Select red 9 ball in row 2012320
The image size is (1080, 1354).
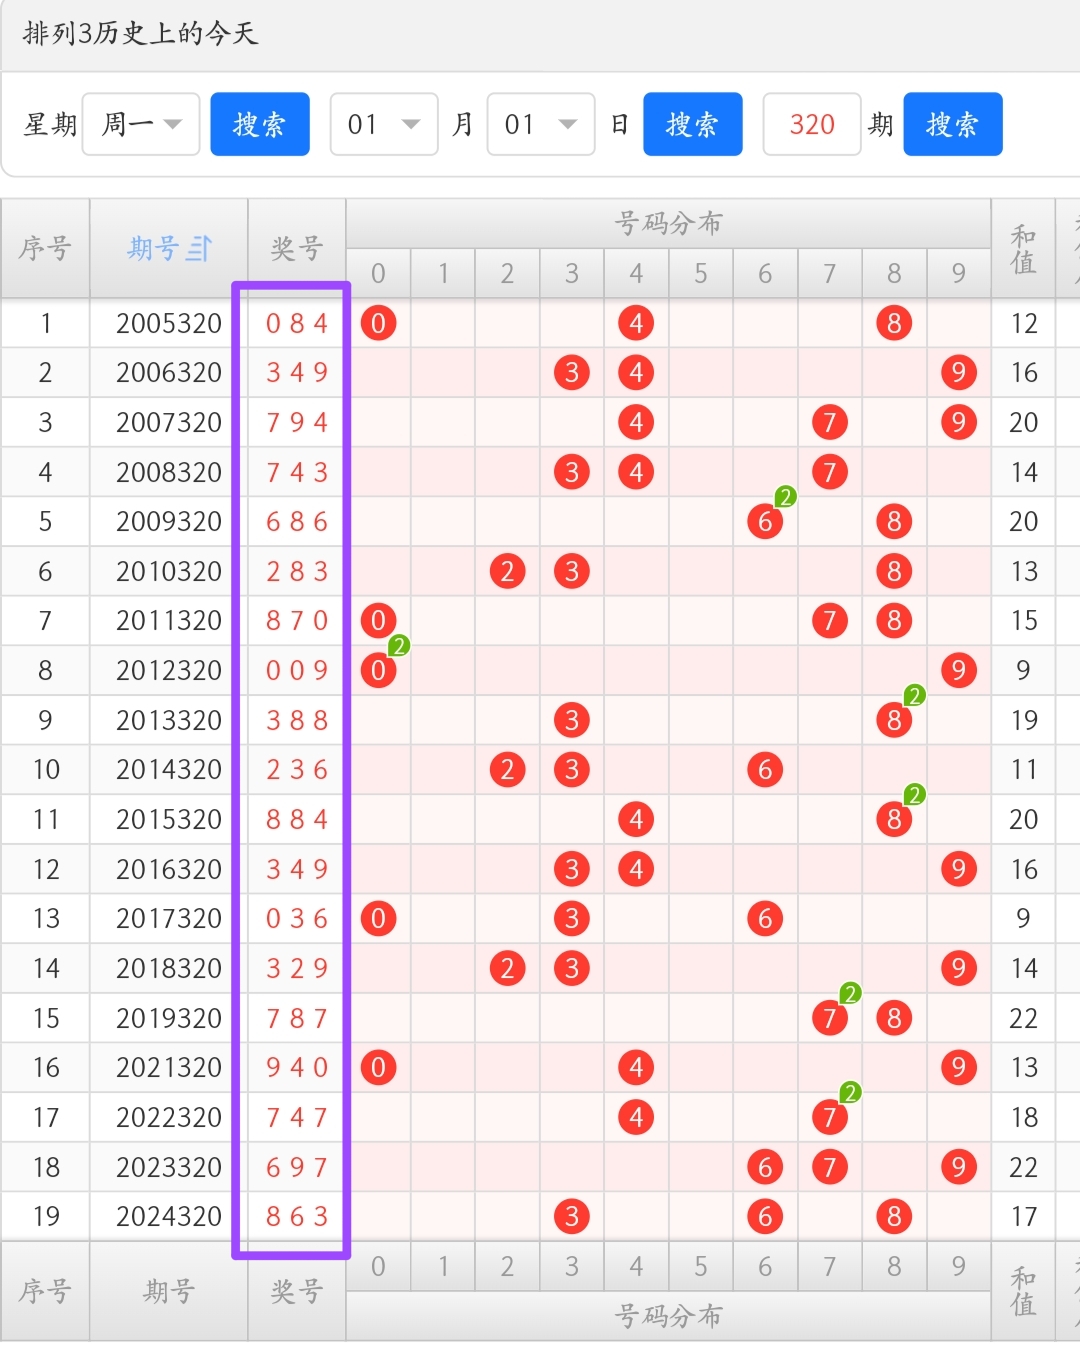tap(958, 670)
